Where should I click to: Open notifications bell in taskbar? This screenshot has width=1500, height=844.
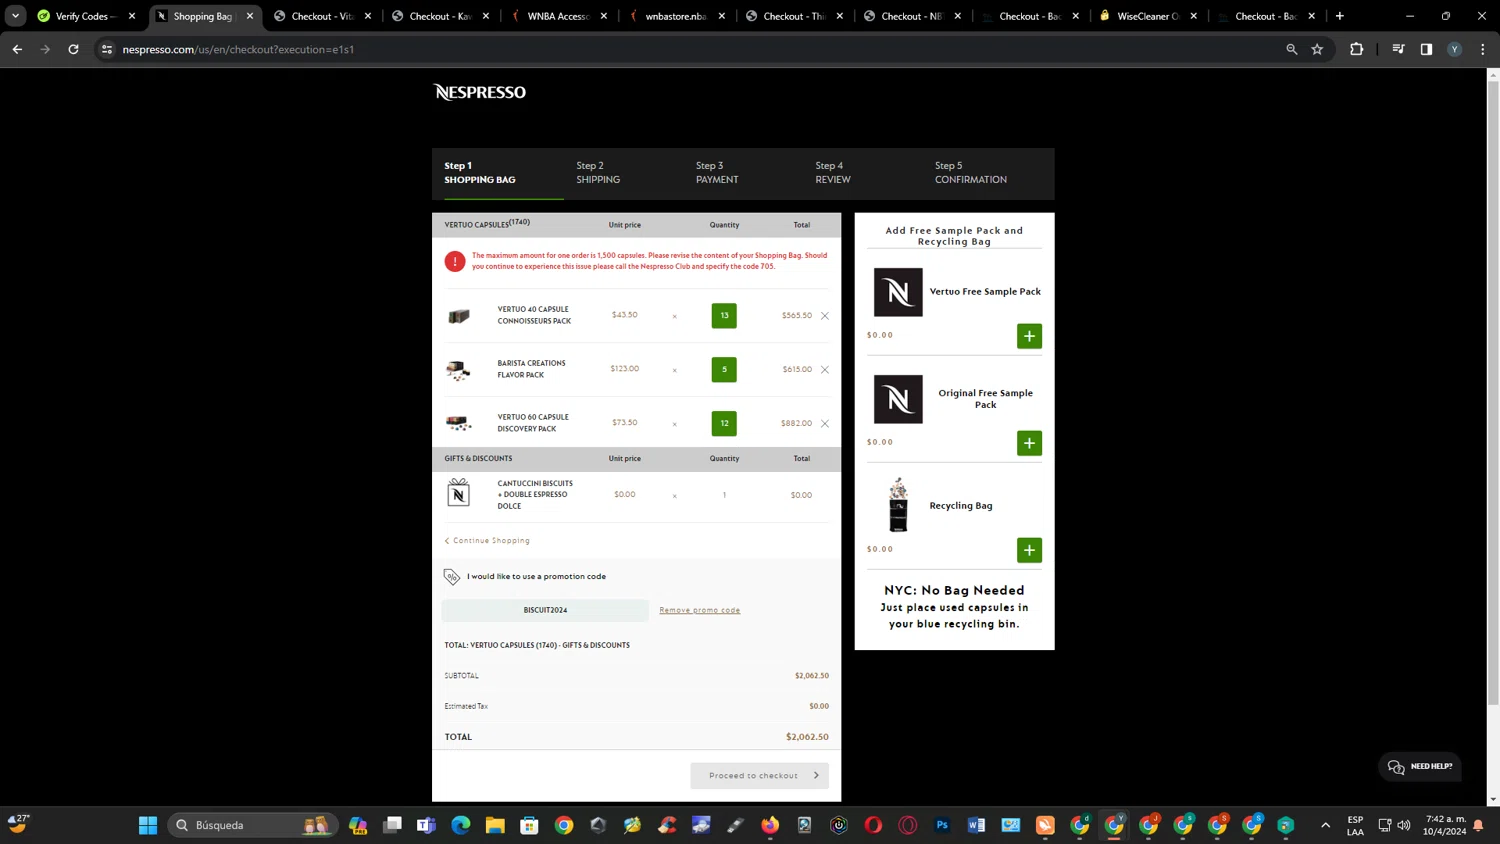coord(1478,825)
